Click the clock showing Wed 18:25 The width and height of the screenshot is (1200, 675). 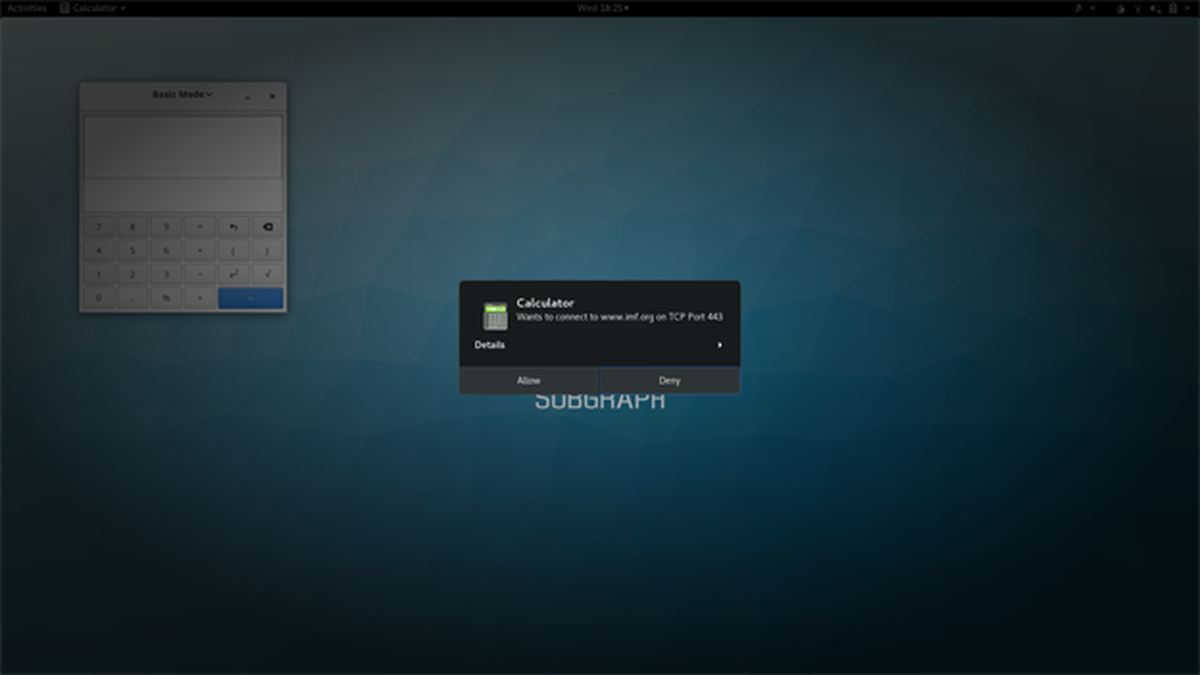click(603, 8)
